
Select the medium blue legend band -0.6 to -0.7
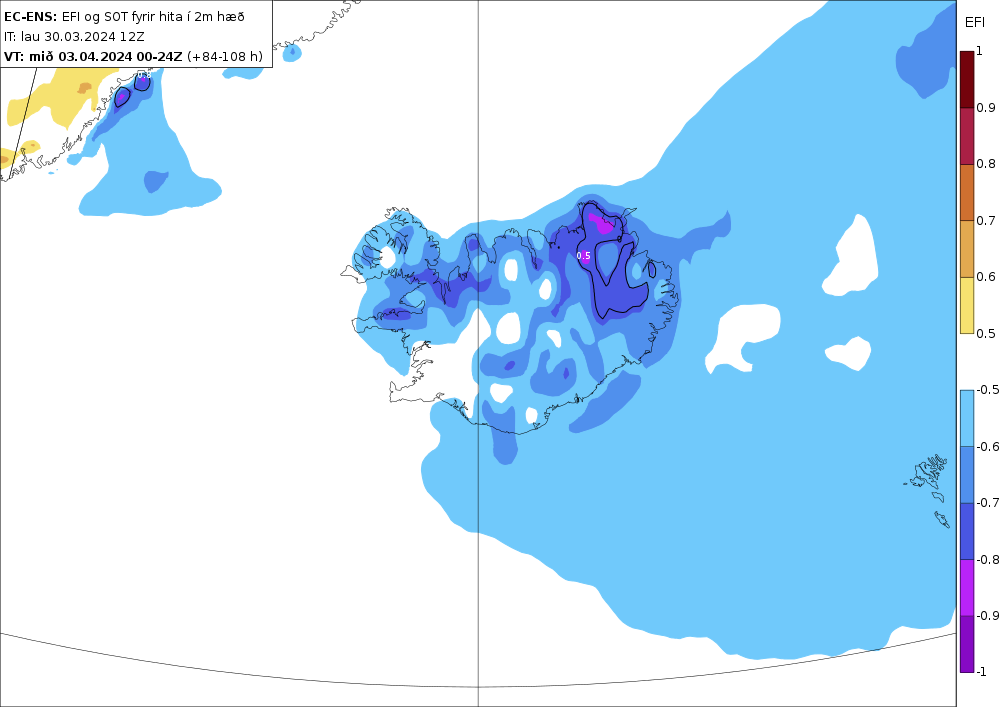967,474
